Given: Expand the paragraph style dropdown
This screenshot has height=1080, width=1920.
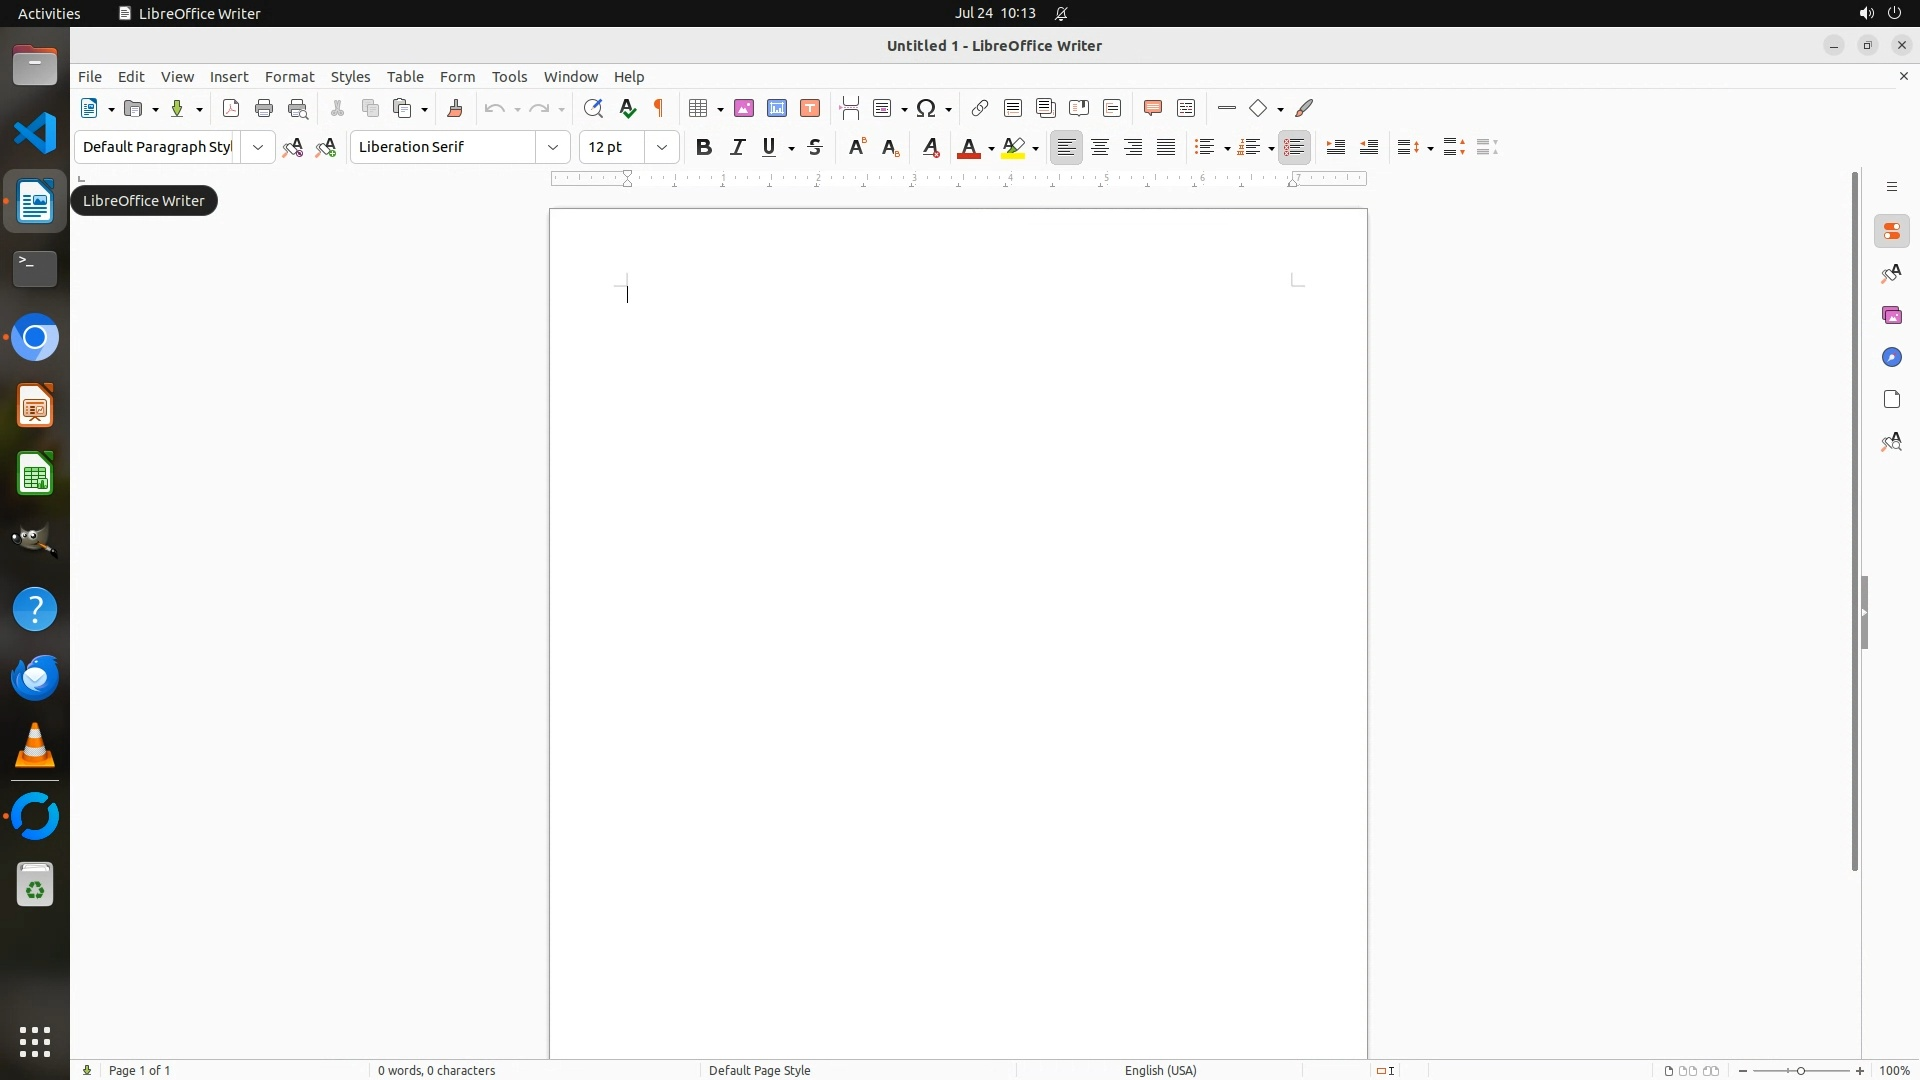Looking at the screenshot, I should click(x=258, y=148).
